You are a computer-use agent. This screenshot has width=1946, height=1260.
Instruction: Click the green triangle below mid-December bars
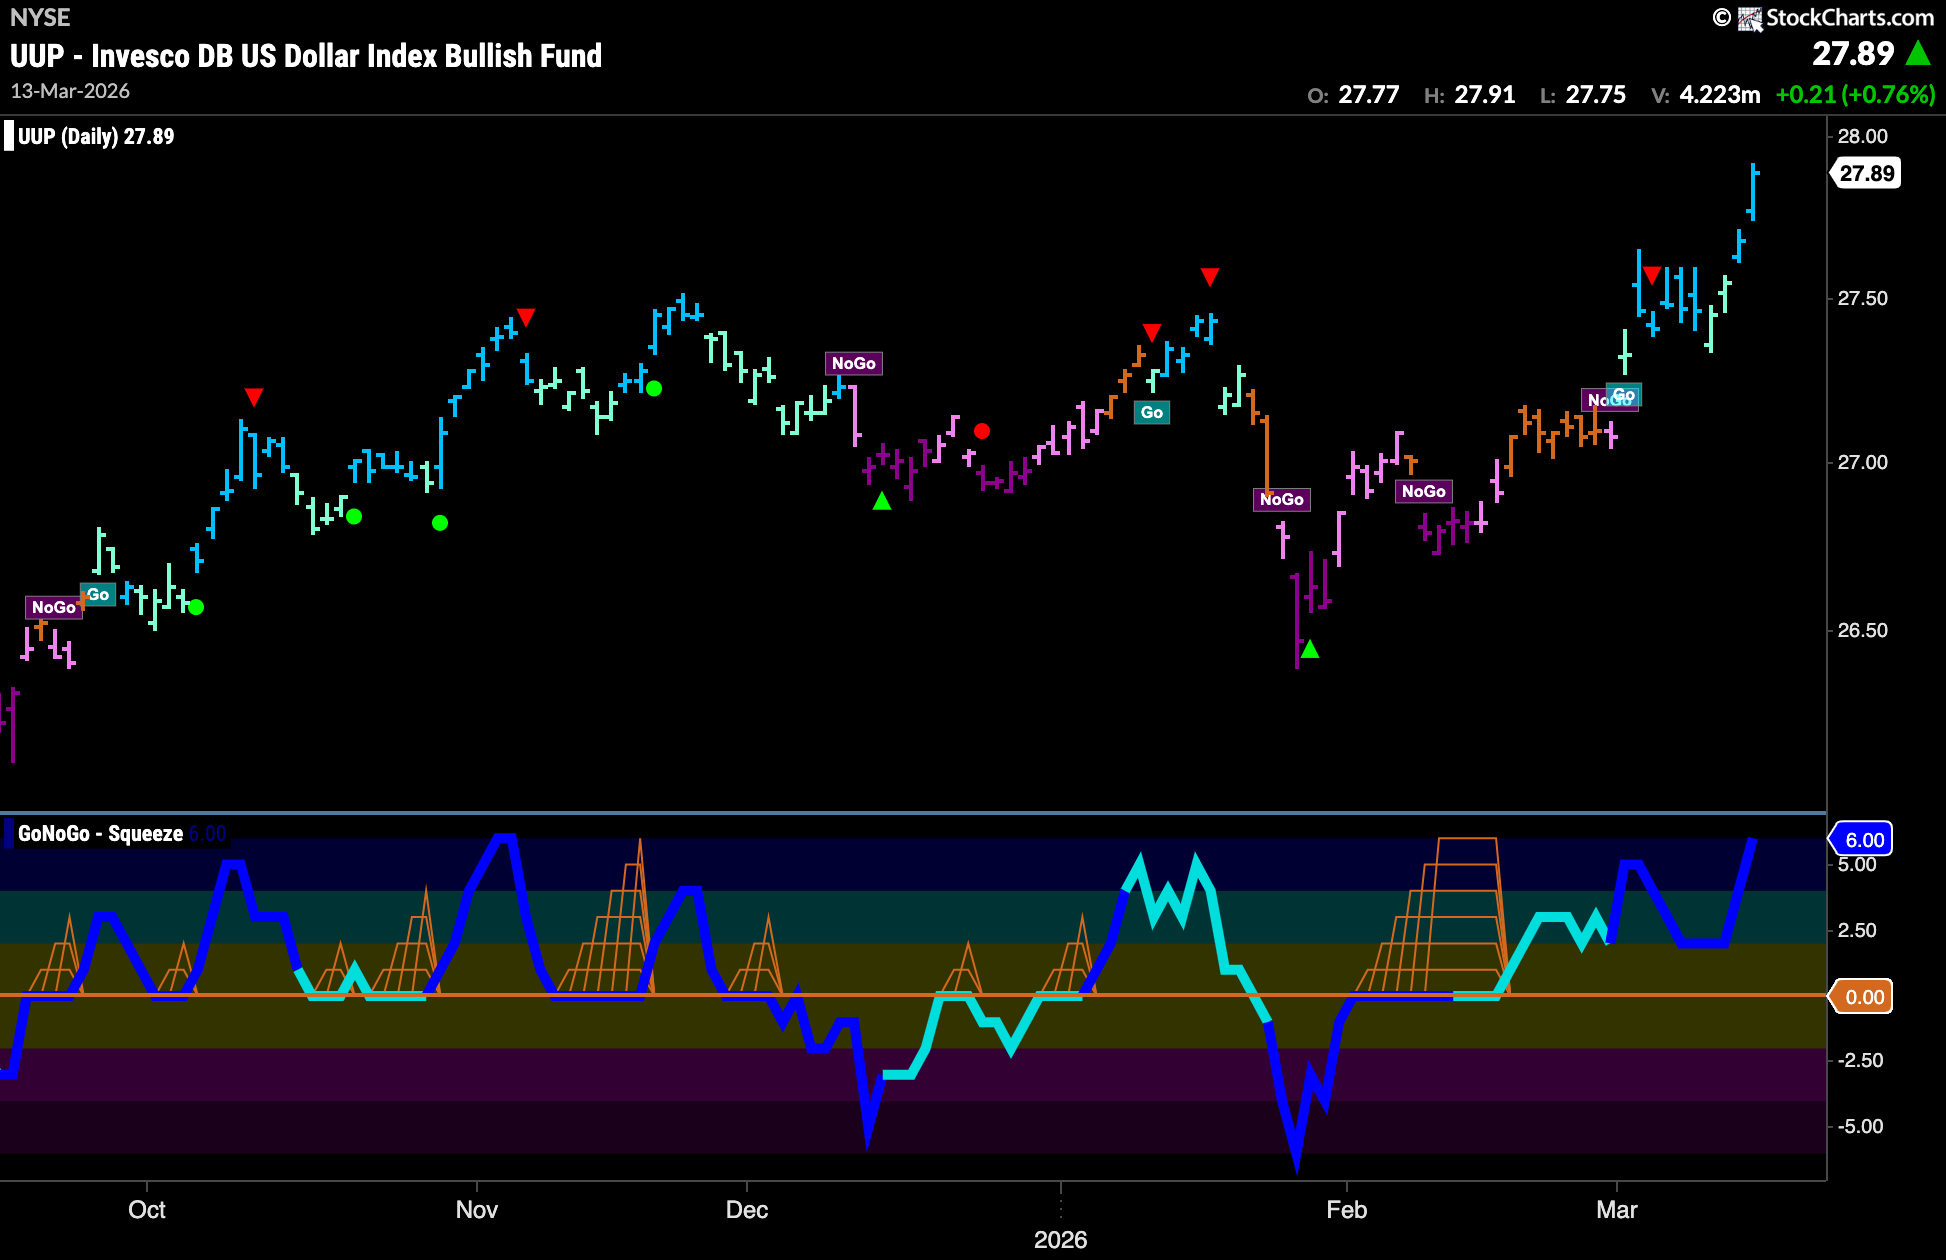tap(882, 501)
